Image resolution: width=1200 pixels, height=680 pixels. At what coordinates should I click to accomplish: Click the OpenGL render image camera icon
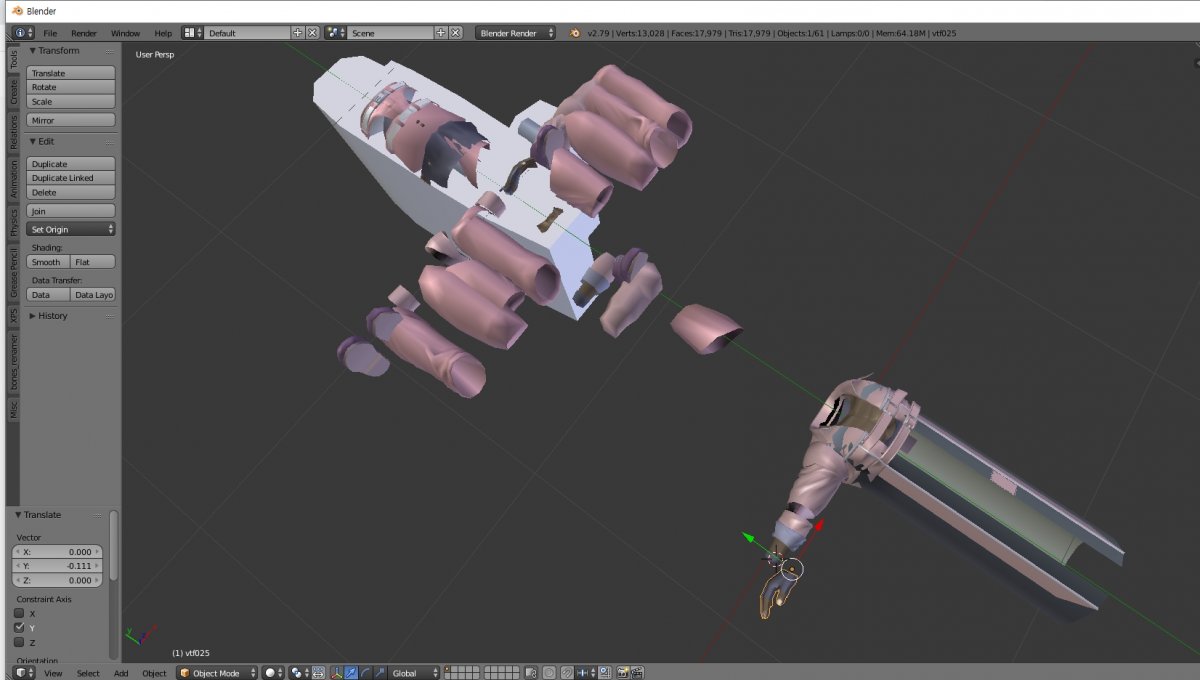[621, 673]
